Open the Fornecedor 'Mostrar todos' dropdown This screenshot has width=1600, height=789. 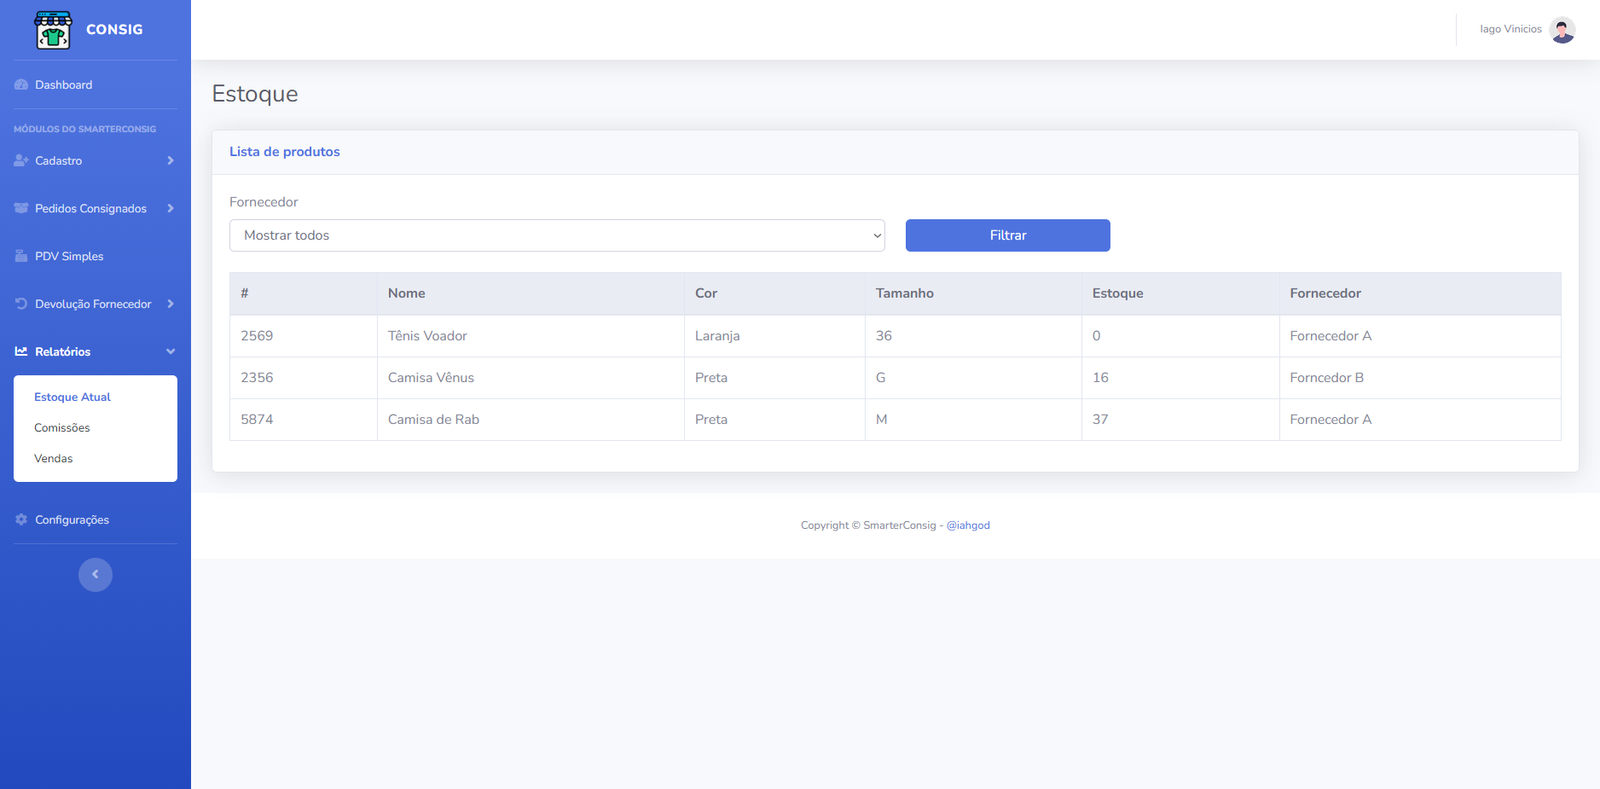tap(557, 236)
